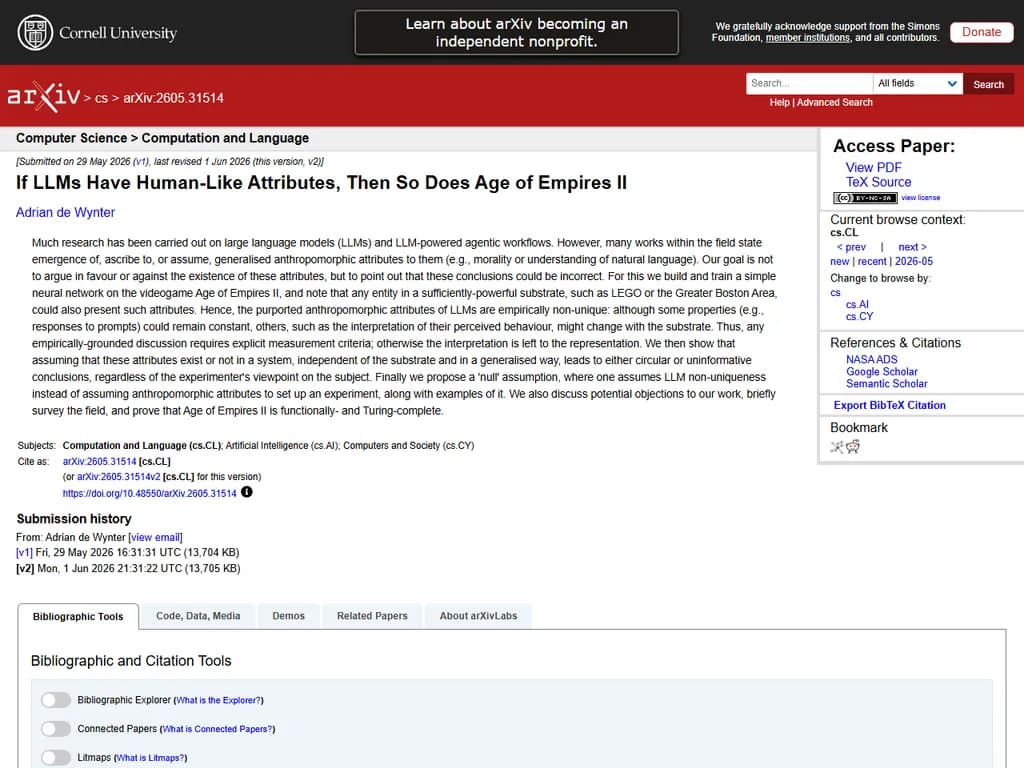Click the arXiv independent nonprofit banner

pyautogui.click(x=517, y=33)
